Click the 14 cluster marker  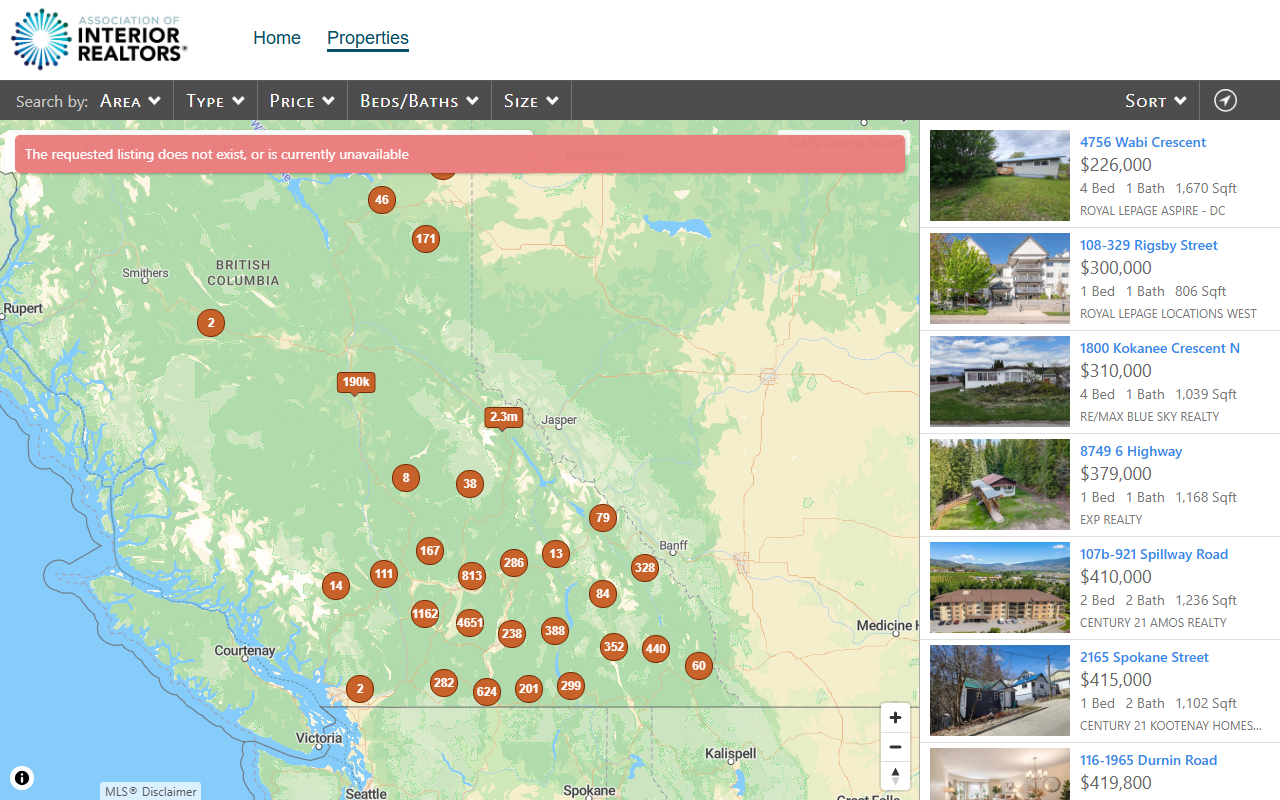(x=336, y=587)
